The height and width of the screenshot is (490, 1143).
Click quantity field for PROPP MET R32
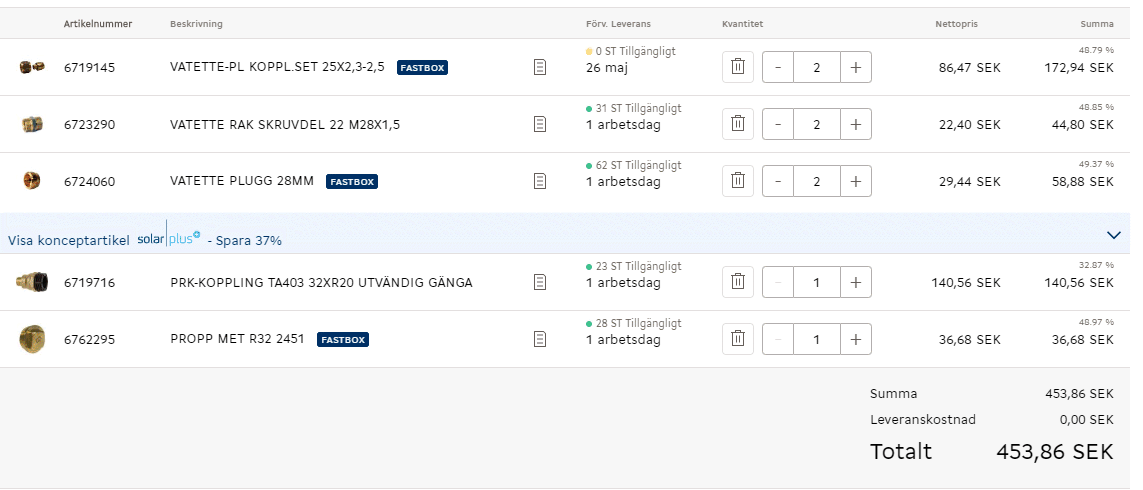(x=816, y=339)
